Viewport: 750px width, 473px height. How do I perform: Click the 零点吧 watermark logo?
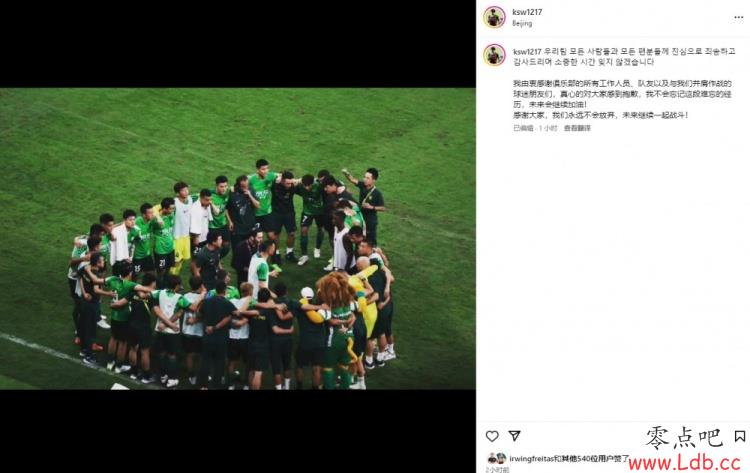684,438
